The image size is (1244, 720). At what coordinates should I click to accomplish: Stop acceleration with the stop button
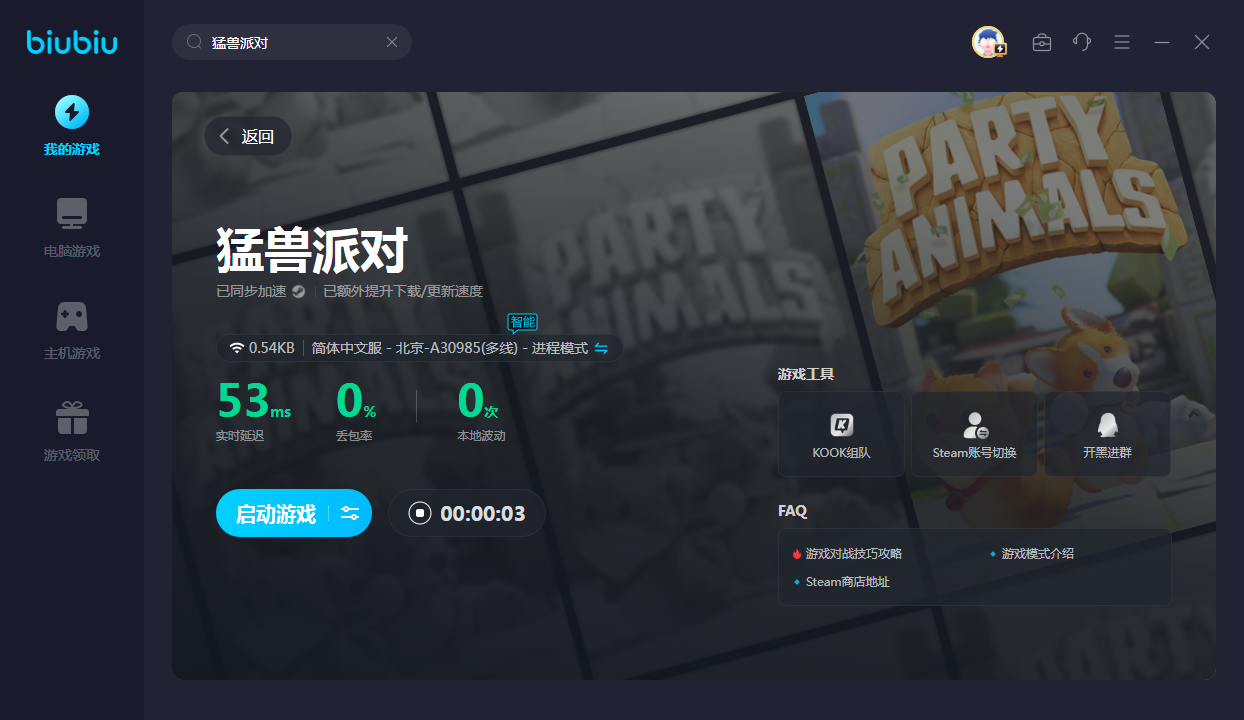(x=421, y=513)
